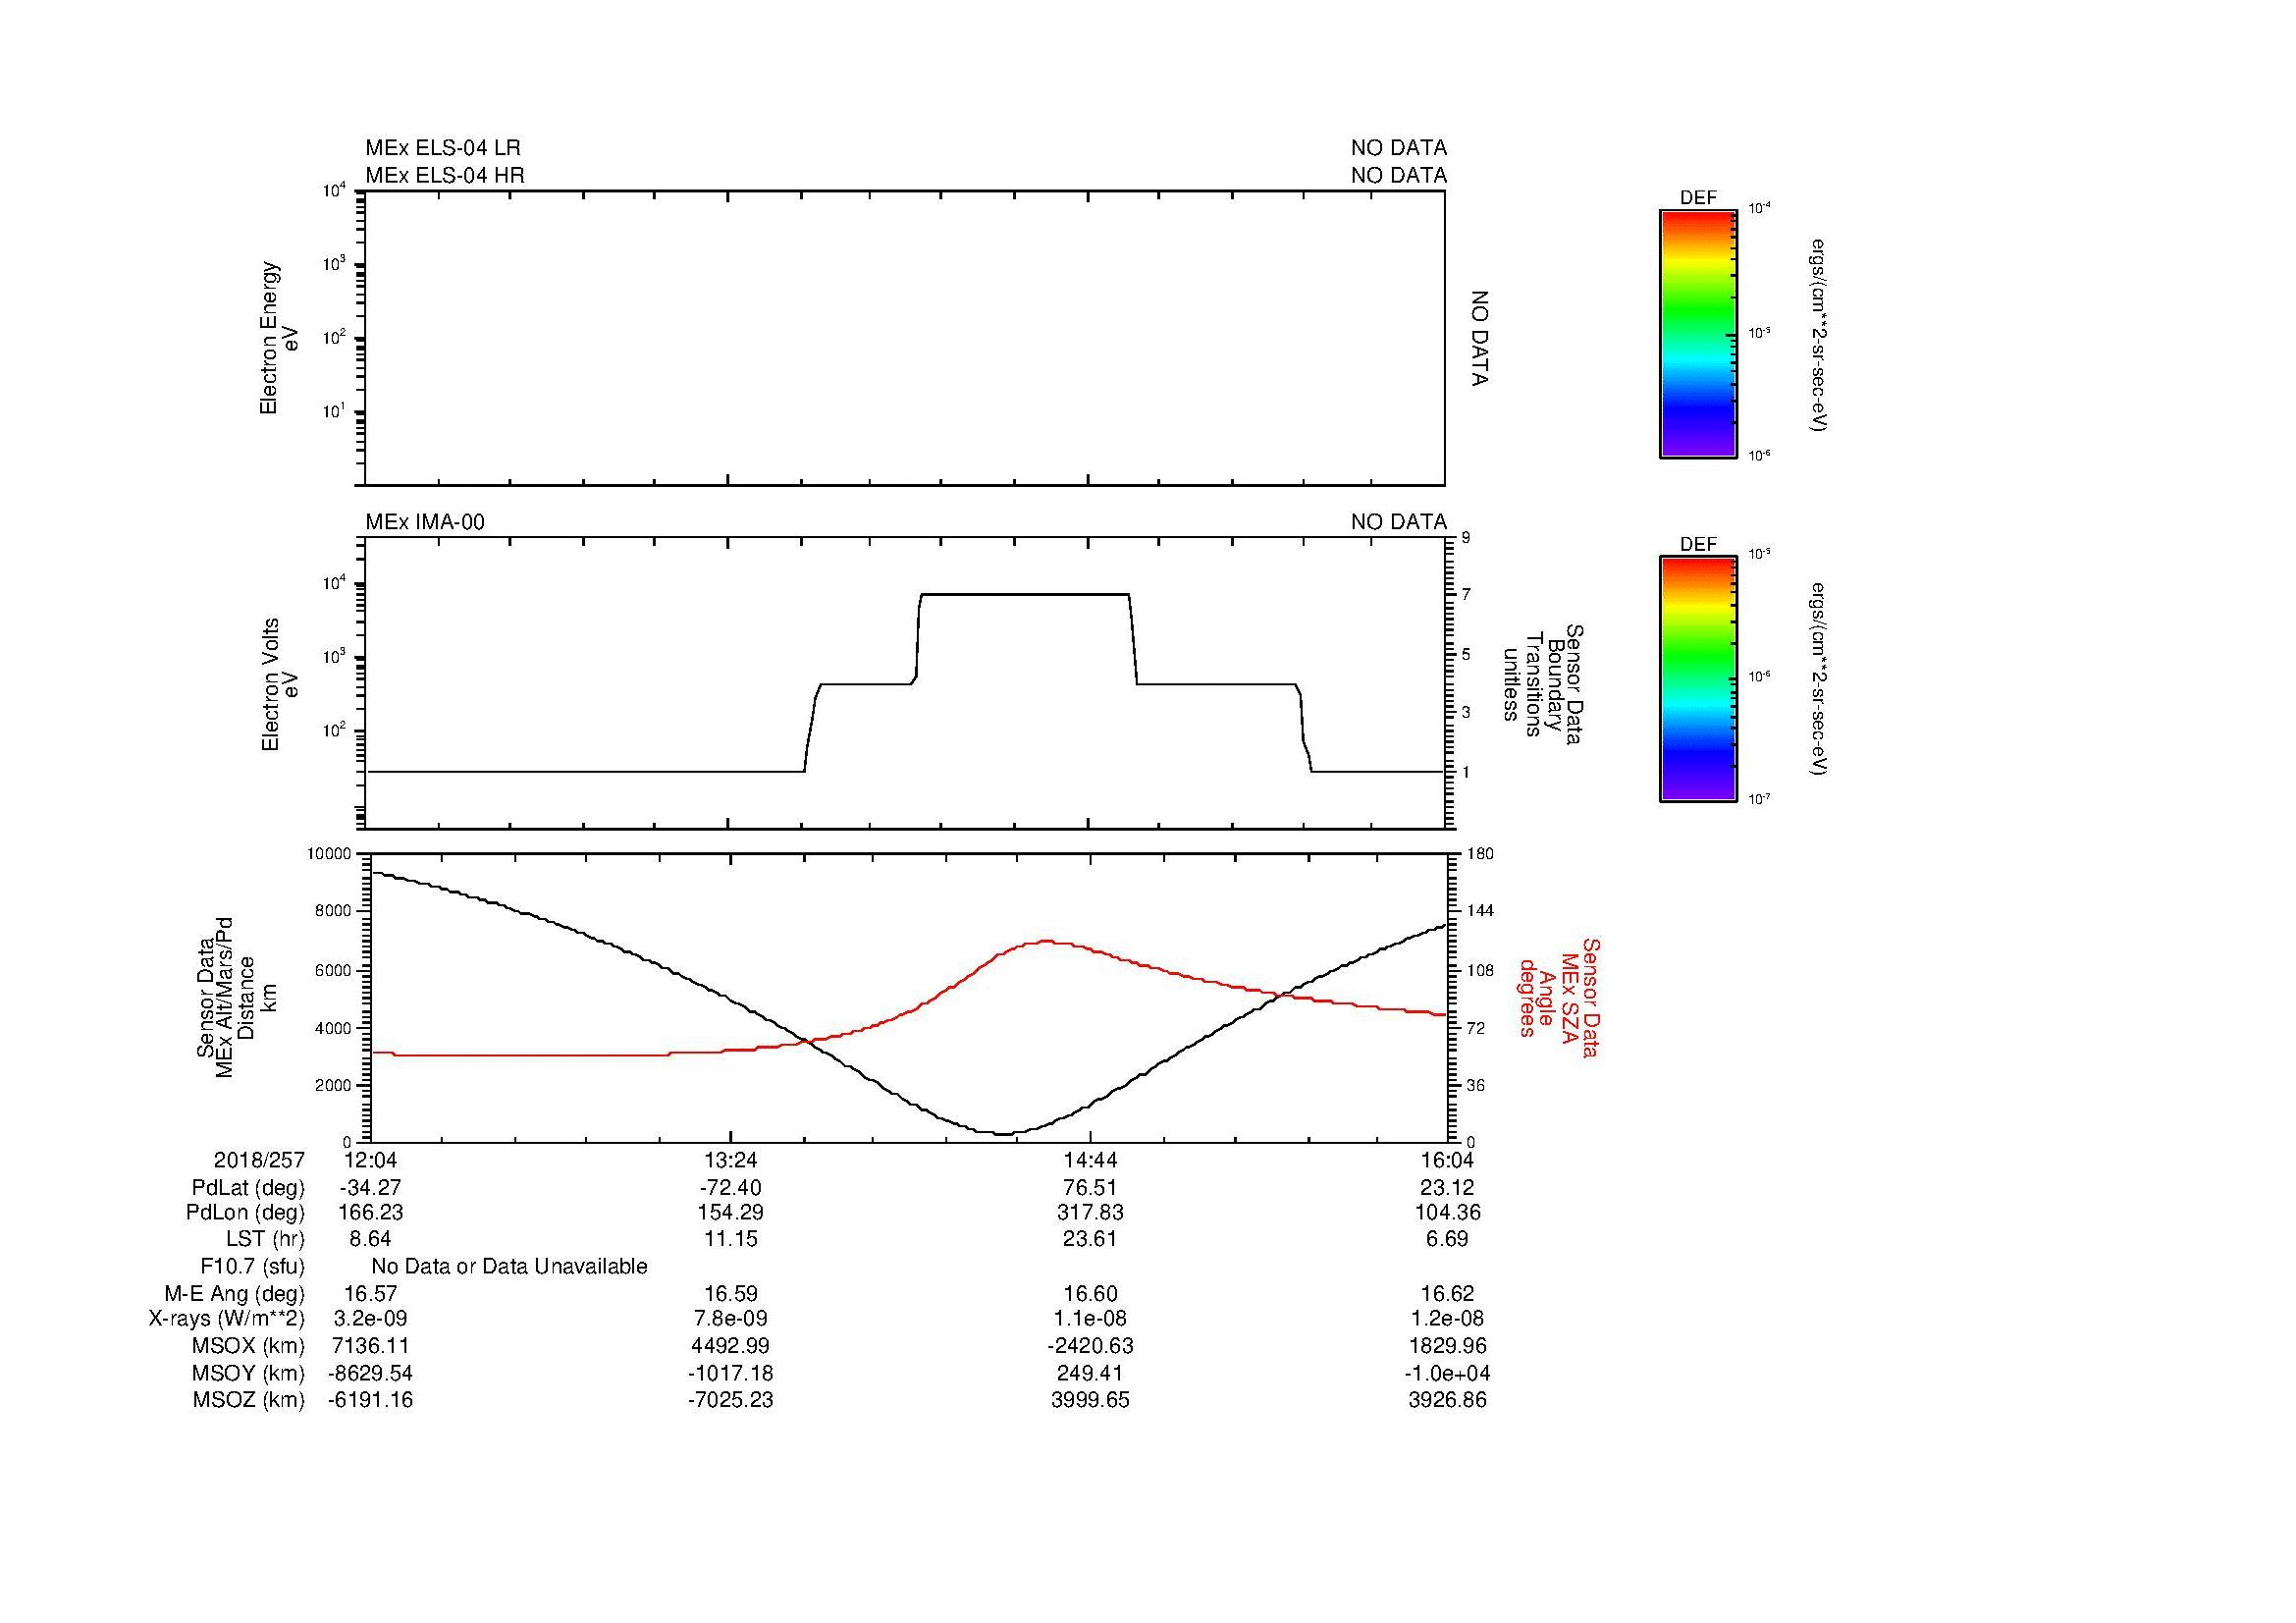Click the 'MSOY (km)' row label
Image resolution: width=2296 pixels, height=1623 pixels.
click(x=248, y=1373)
